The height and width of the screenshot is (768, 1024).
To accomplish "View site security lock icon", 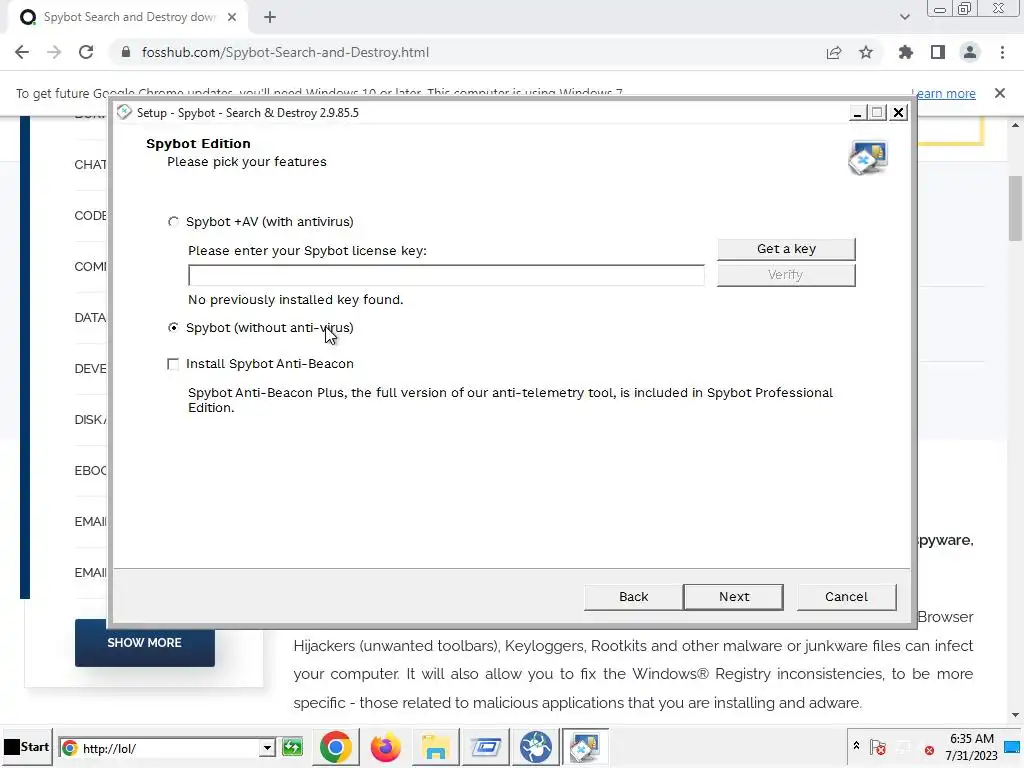I will 126,52.
